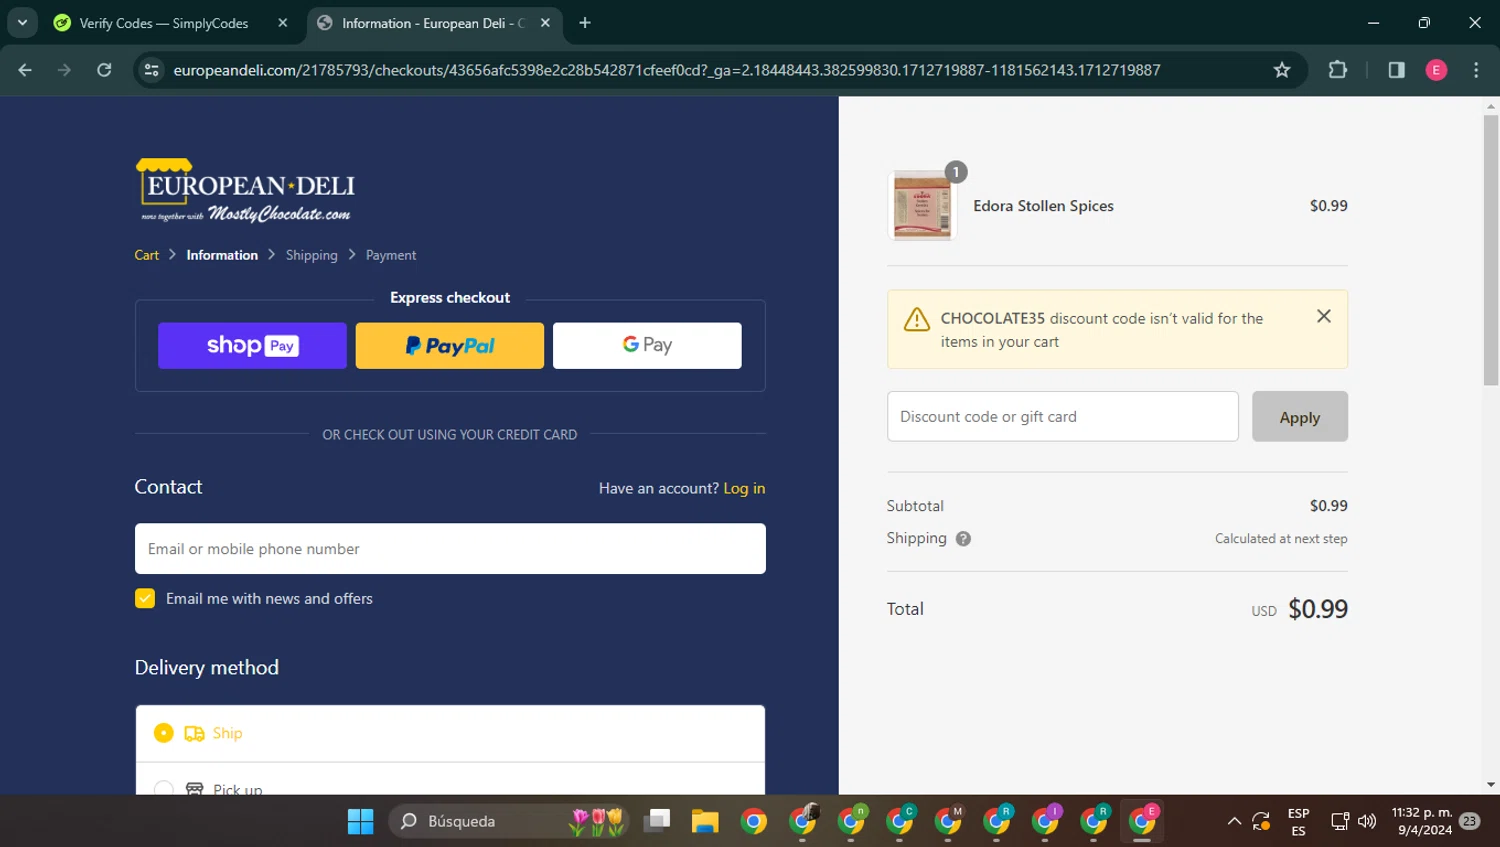The height and width of the screenshot is (847, 1500).
Task: Click the Apply discount button
Action: (x=1300, y=417)
